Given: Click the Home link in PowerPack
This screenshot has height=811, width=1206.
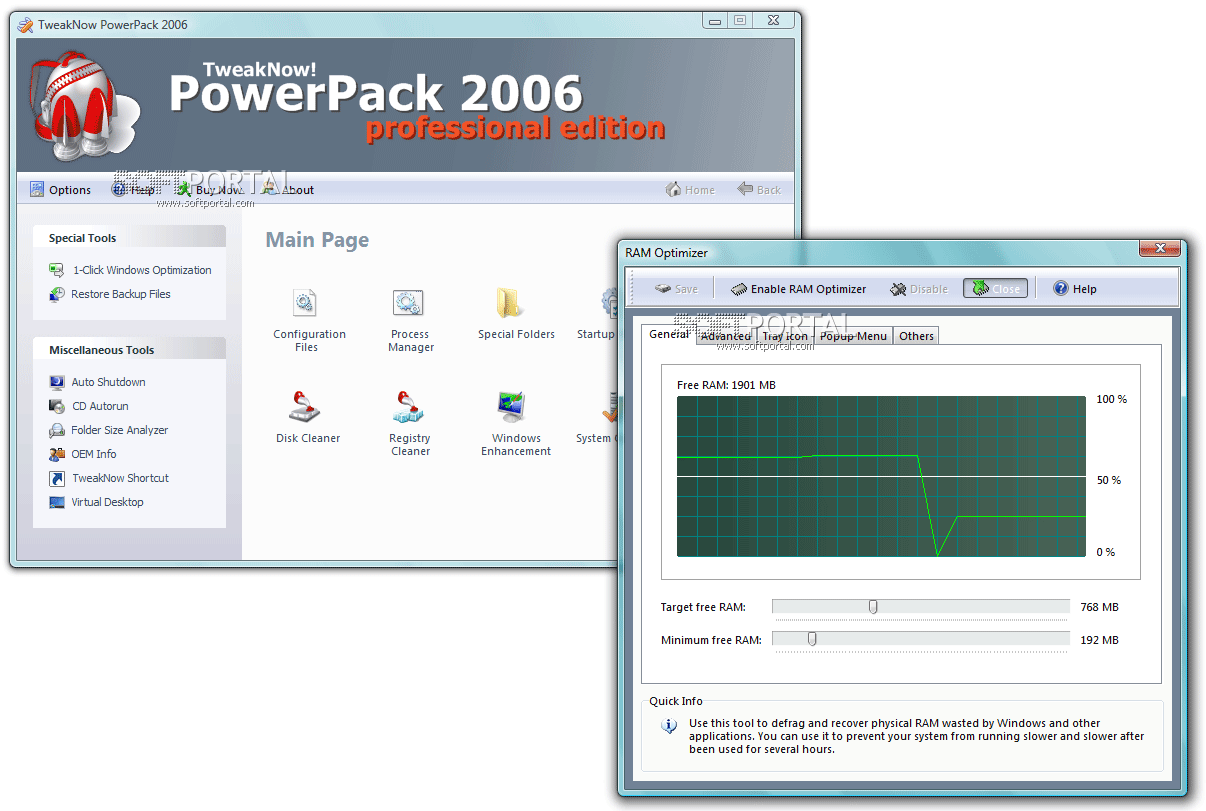Looking at the screenshot, I should pyautogui.click(x=690, y=190).
